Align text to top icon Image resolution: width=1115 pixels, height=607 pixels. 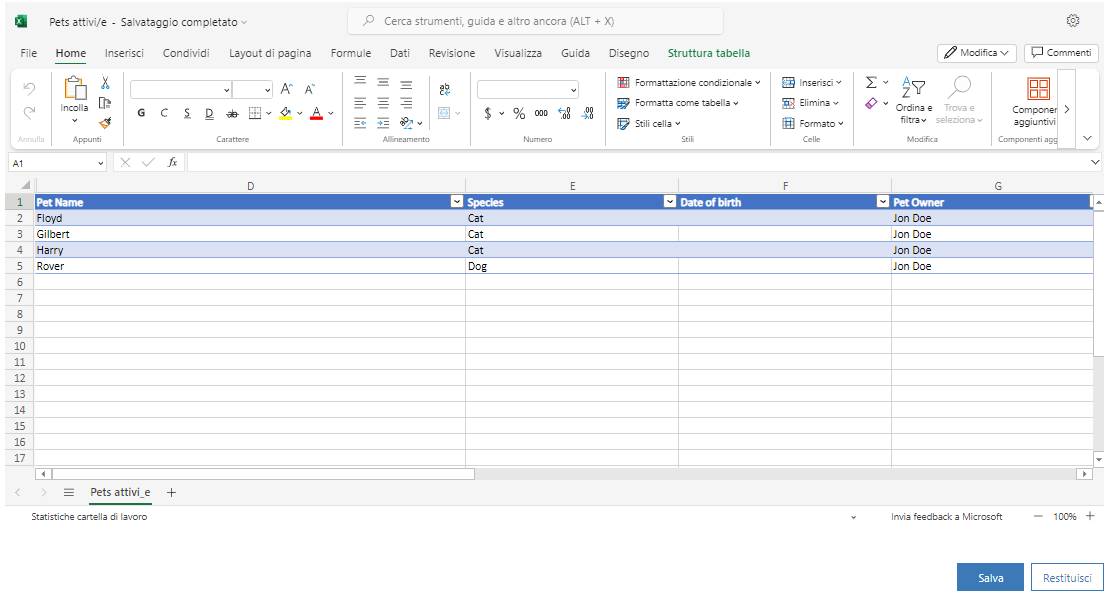point(361,82)
